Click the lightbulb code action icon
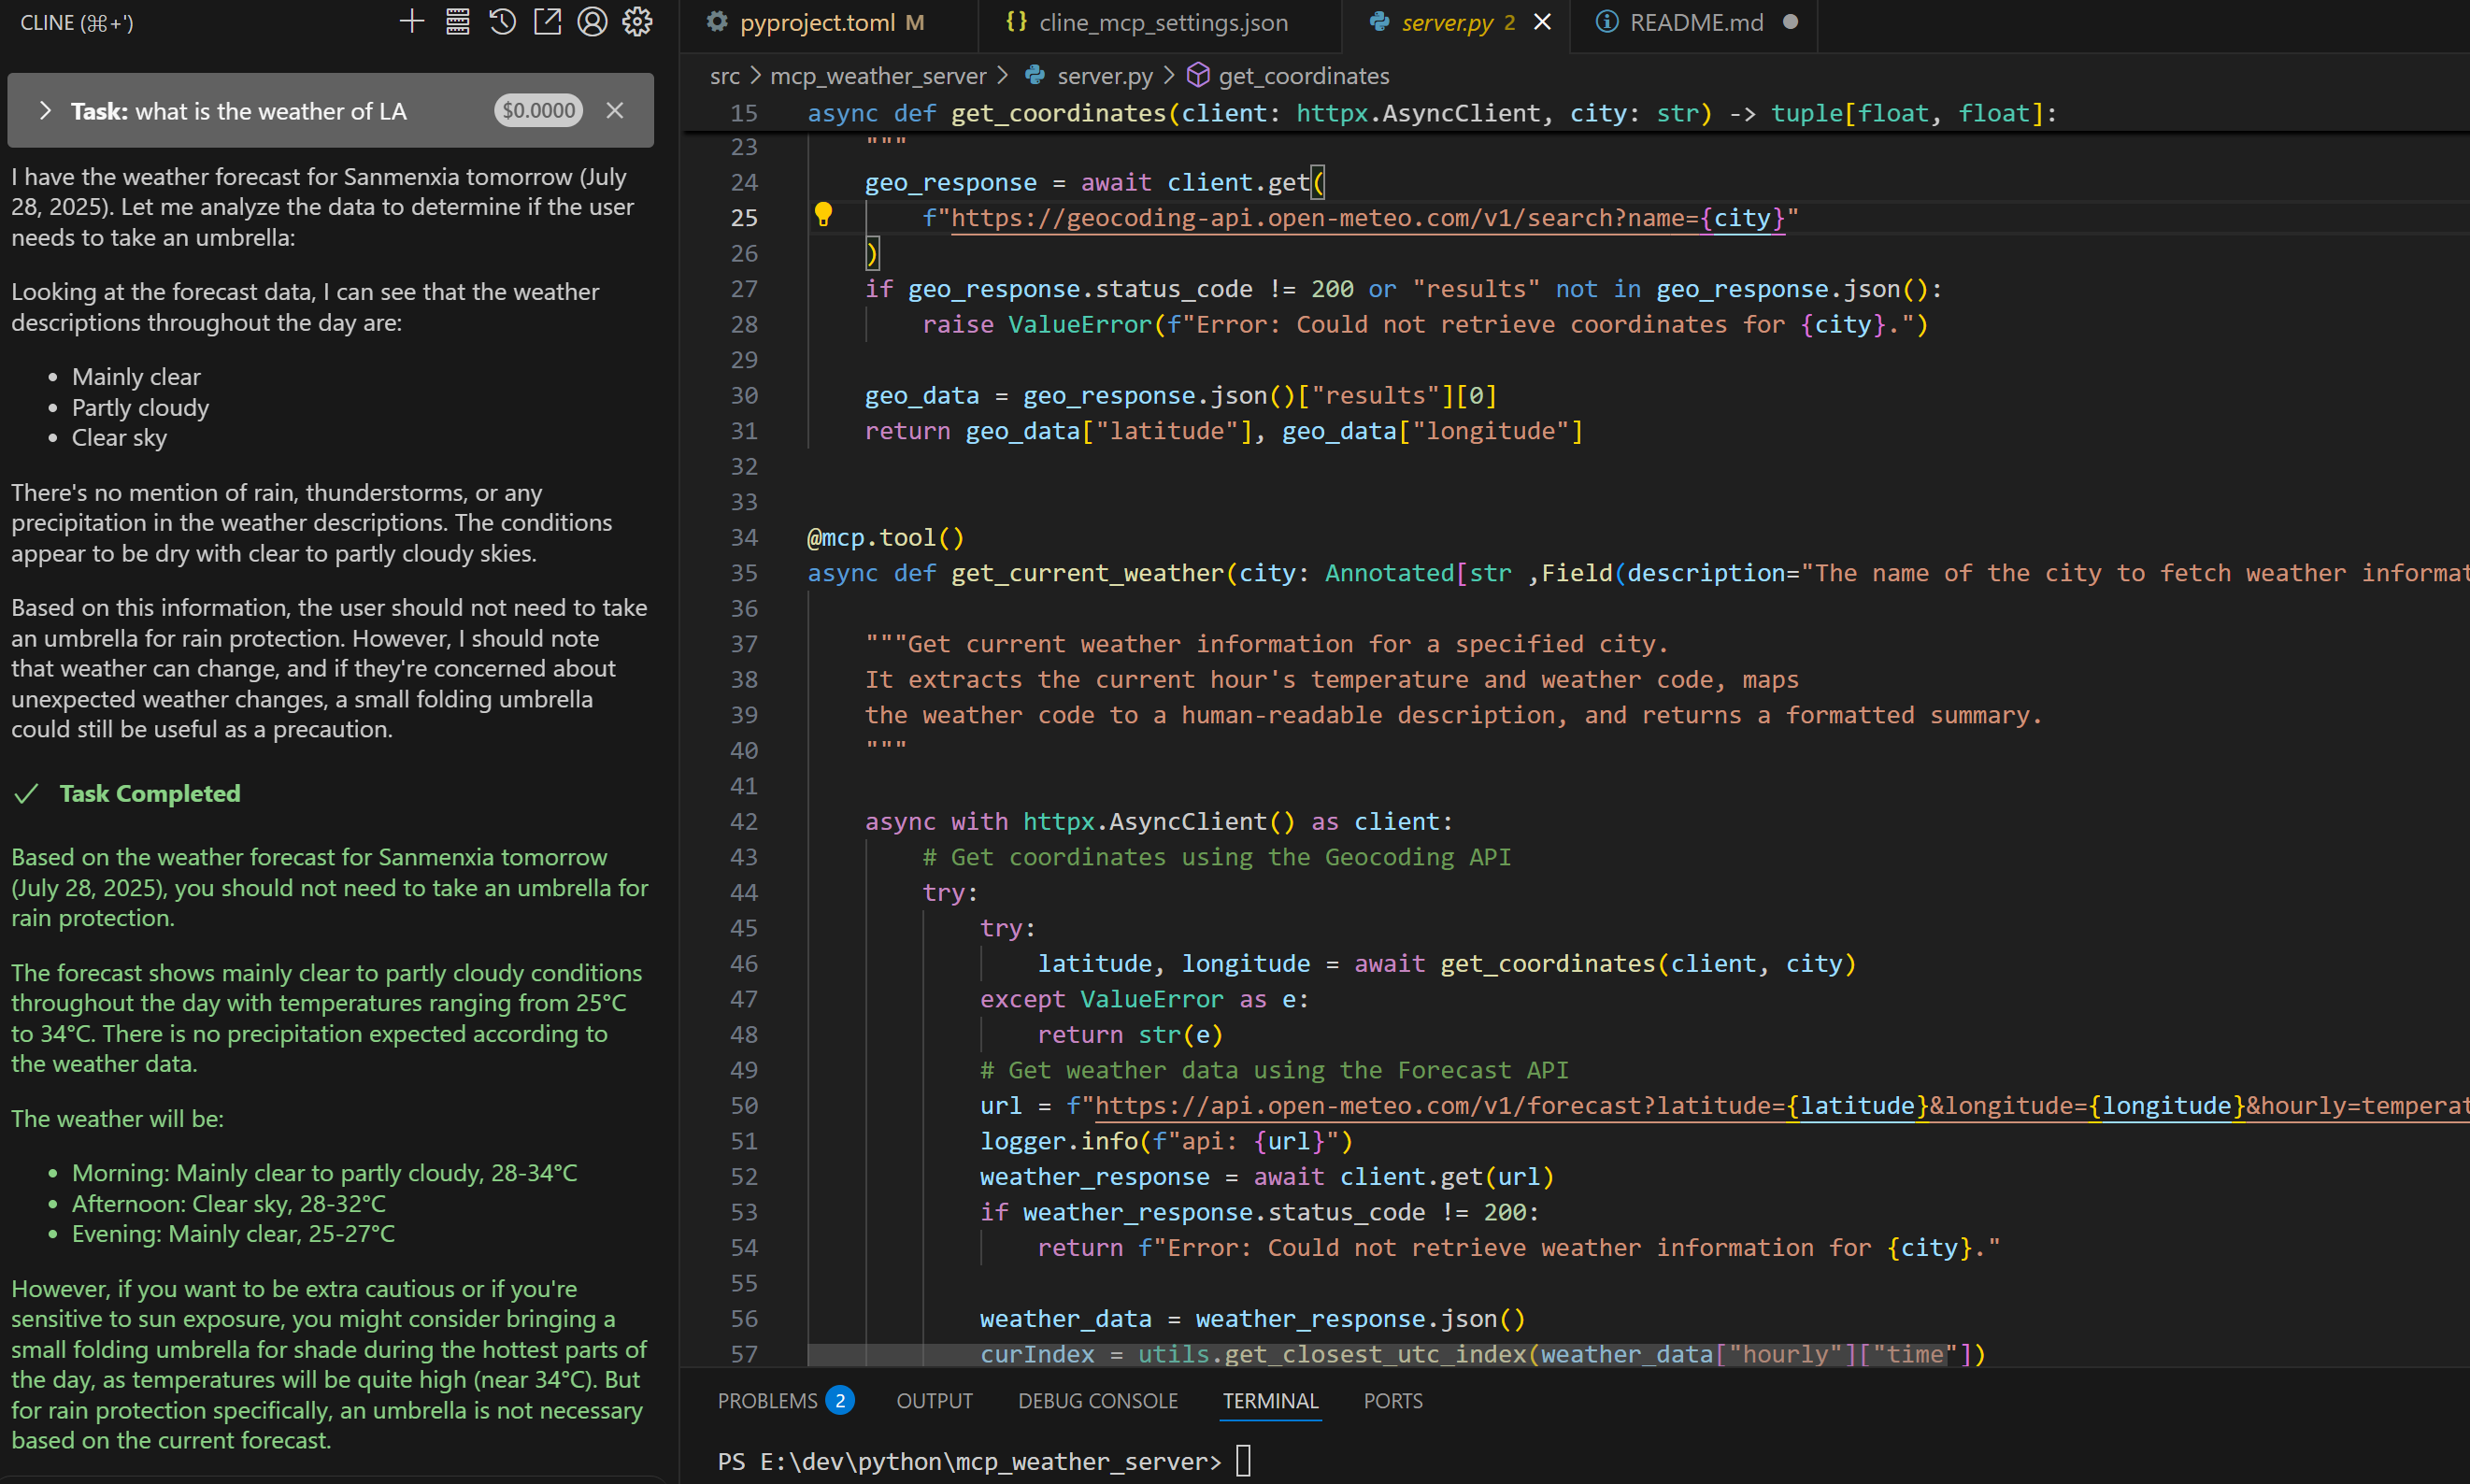 [x=823, y=215]
